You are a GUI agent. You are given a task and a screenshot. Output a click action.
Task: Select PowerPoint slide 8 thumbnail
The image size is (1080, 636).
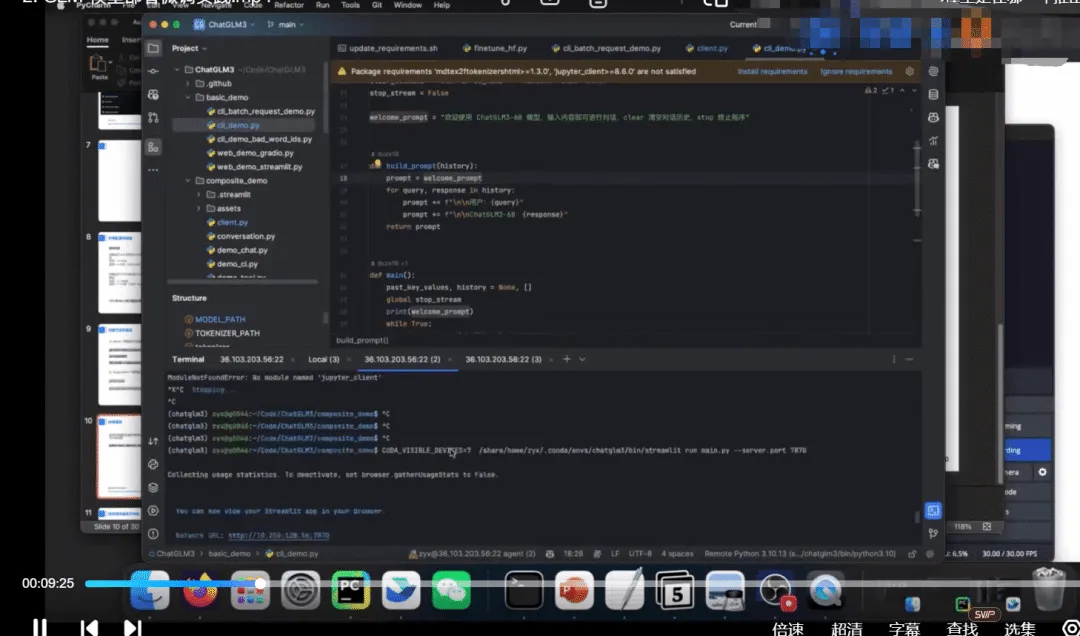coord(119,272)
